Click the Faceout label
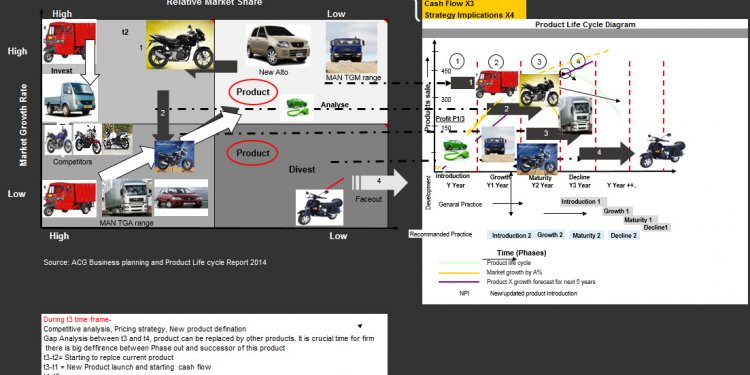Viewport: 750px width, 375px height. (x=368, y=199)
